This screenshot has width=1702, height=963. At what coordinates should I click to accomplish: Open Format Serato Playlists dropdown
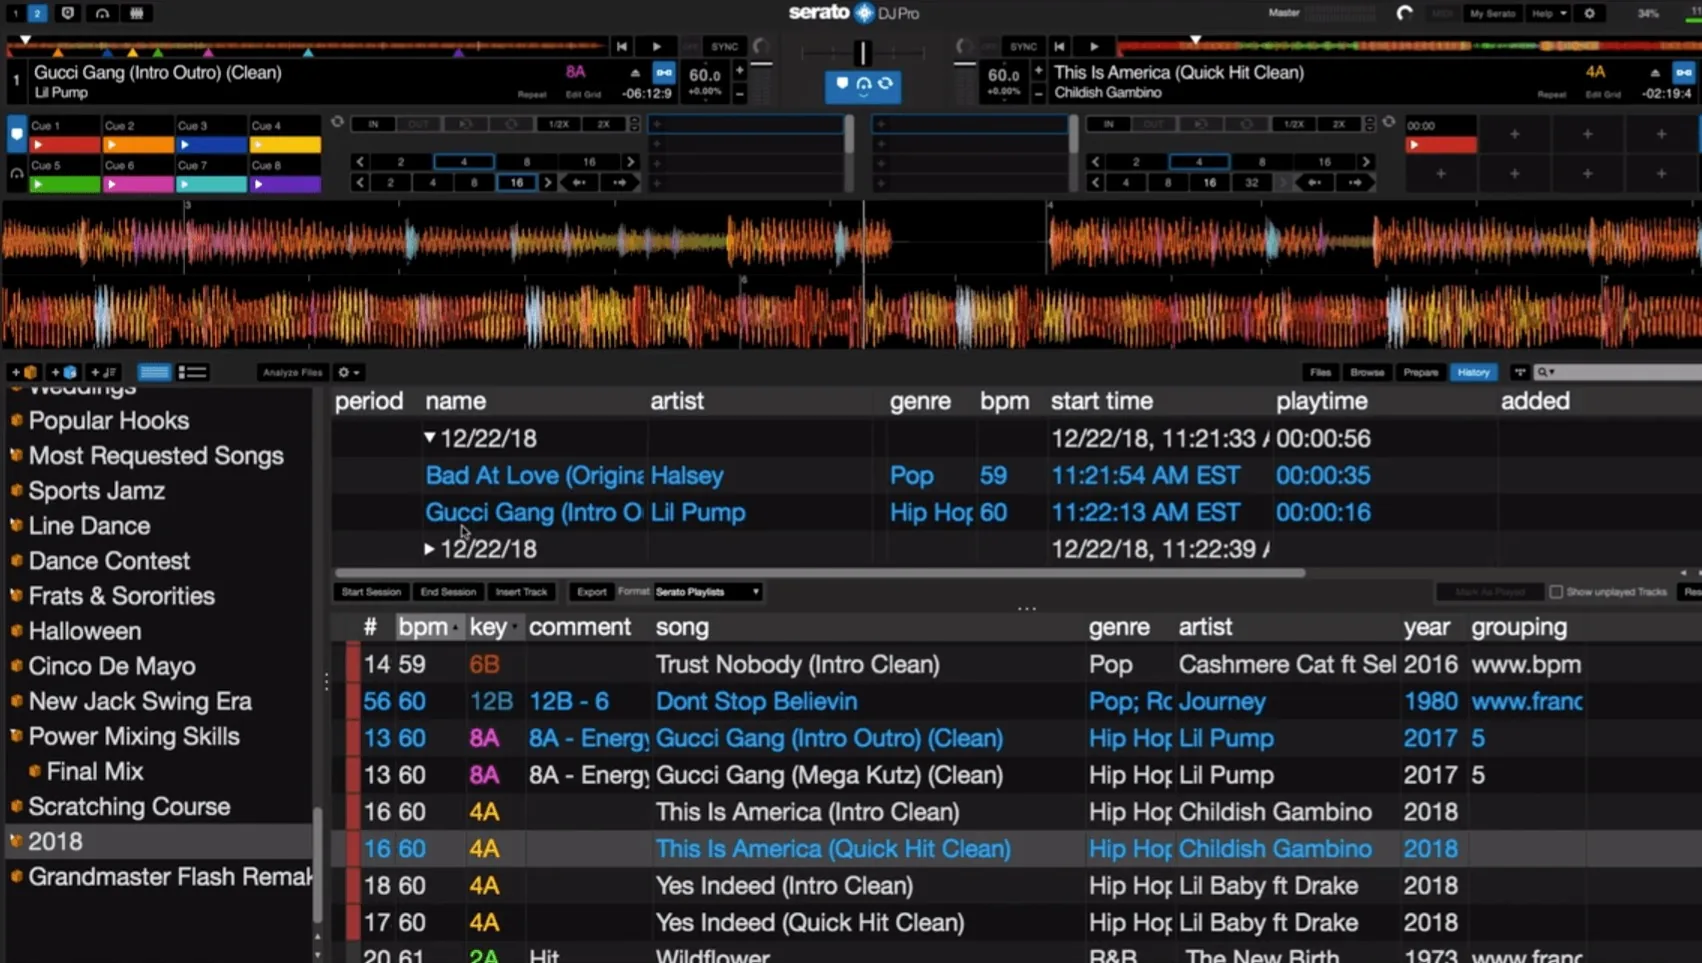coord(707,592)
